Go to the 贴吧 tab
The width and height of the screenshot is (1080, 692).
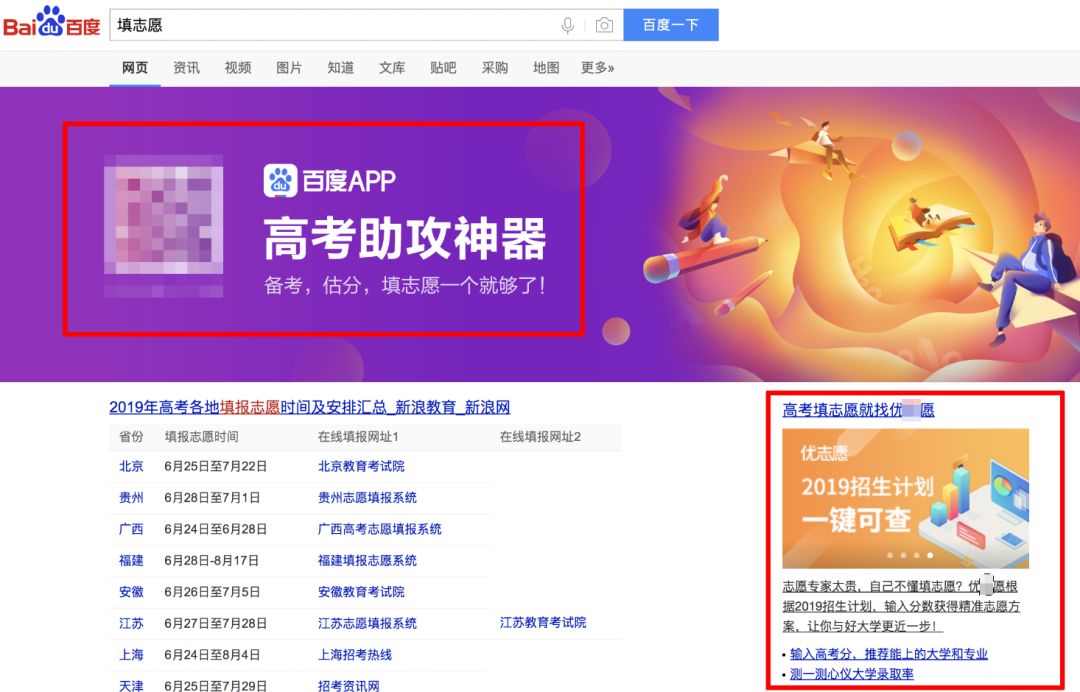pyautogui.click(x=443, y=67)
